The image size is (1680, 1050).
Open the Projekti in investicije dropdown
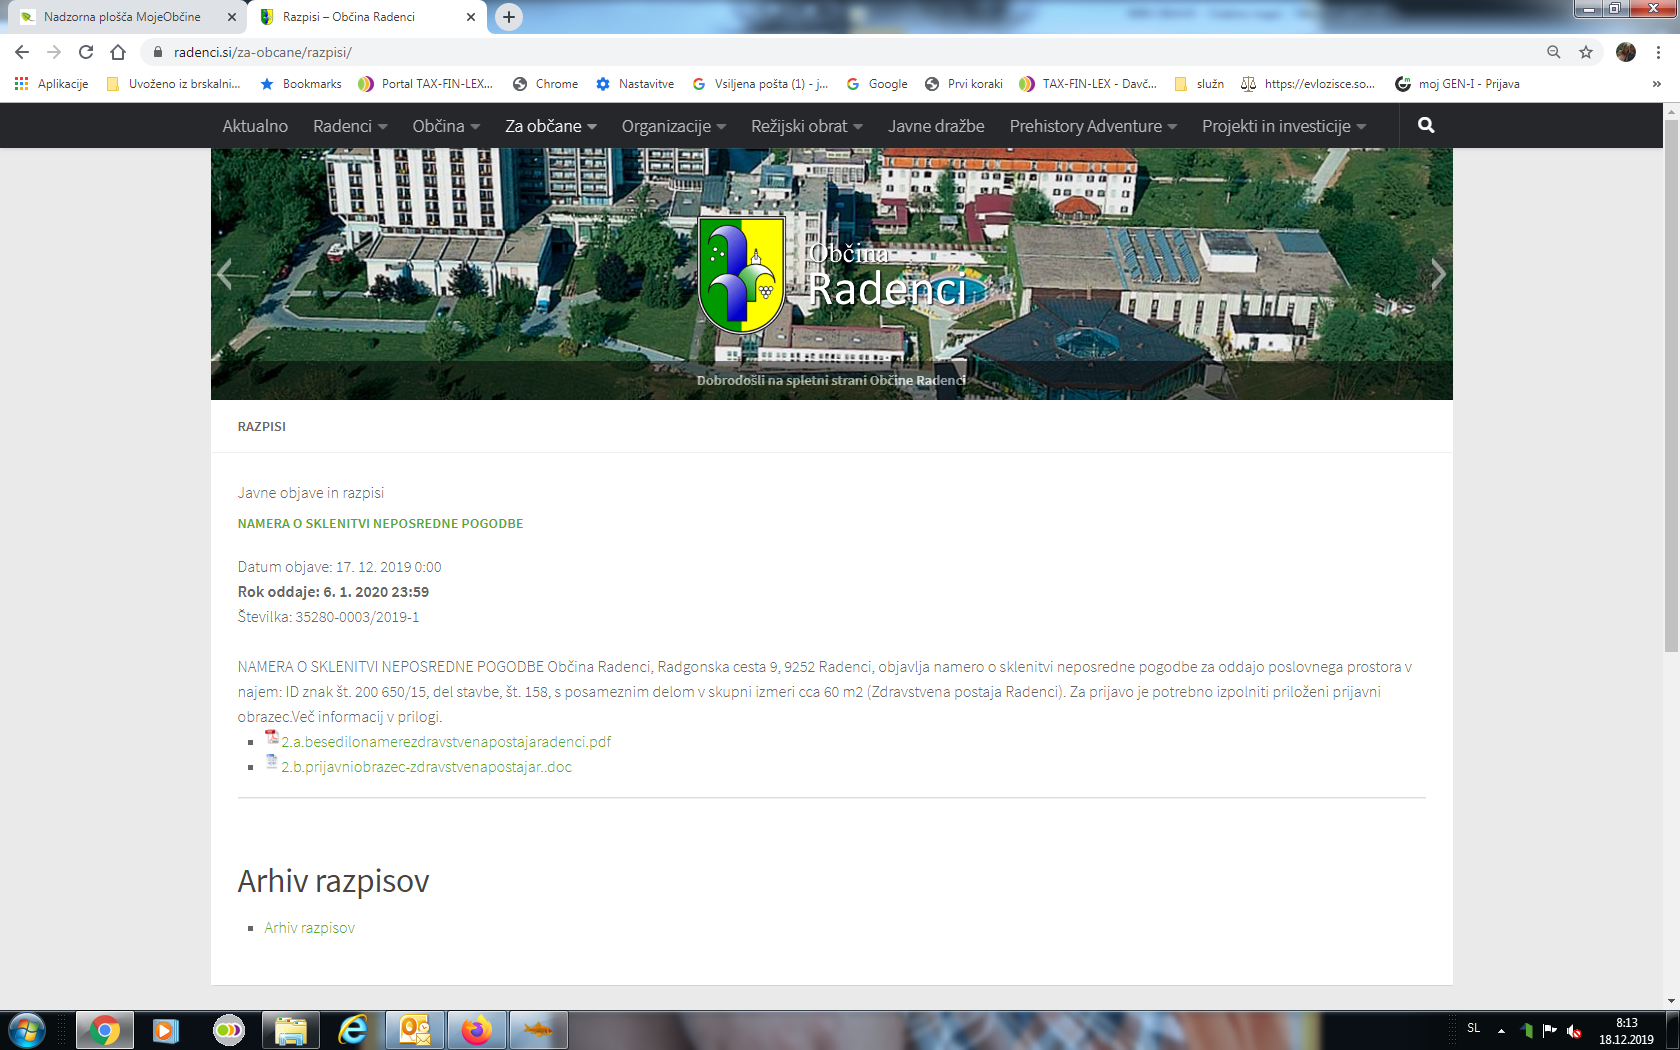point(1283,126)
